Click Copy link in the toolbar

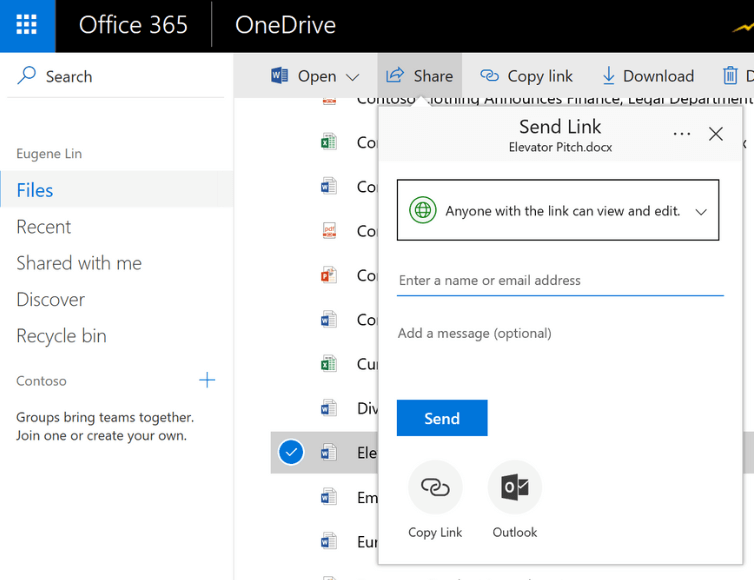(527, 76)
